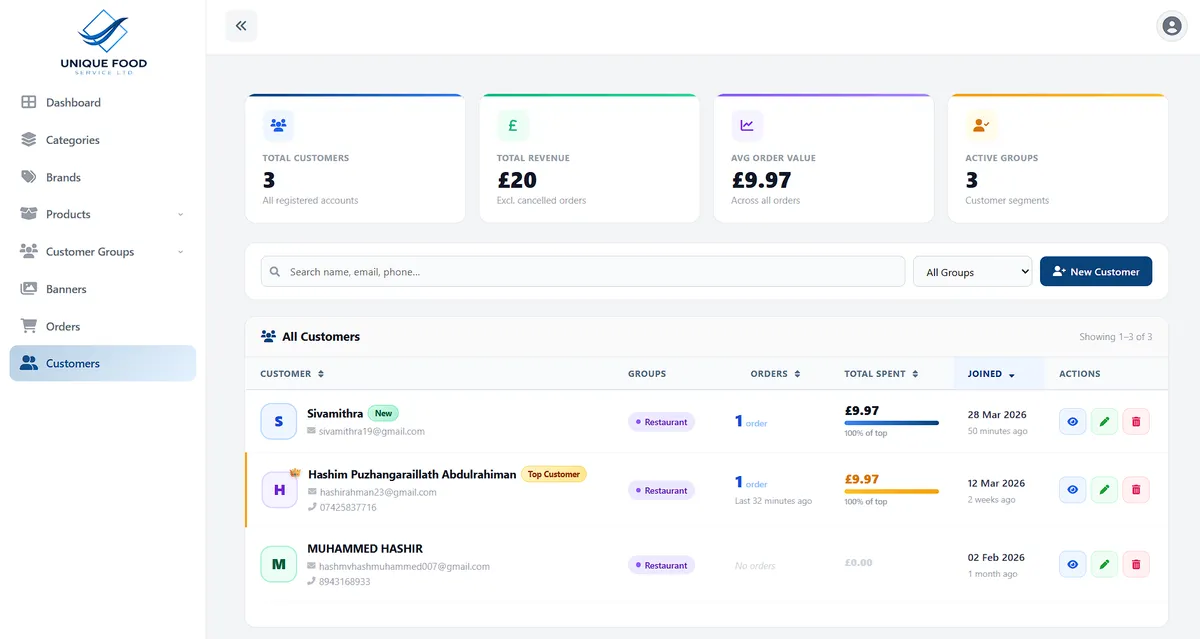The image size is (1200, 639).
Task: Delete MUHAMMED HASHIR with trash icon
Action: pyautogui.click(x=1136, y=564)
